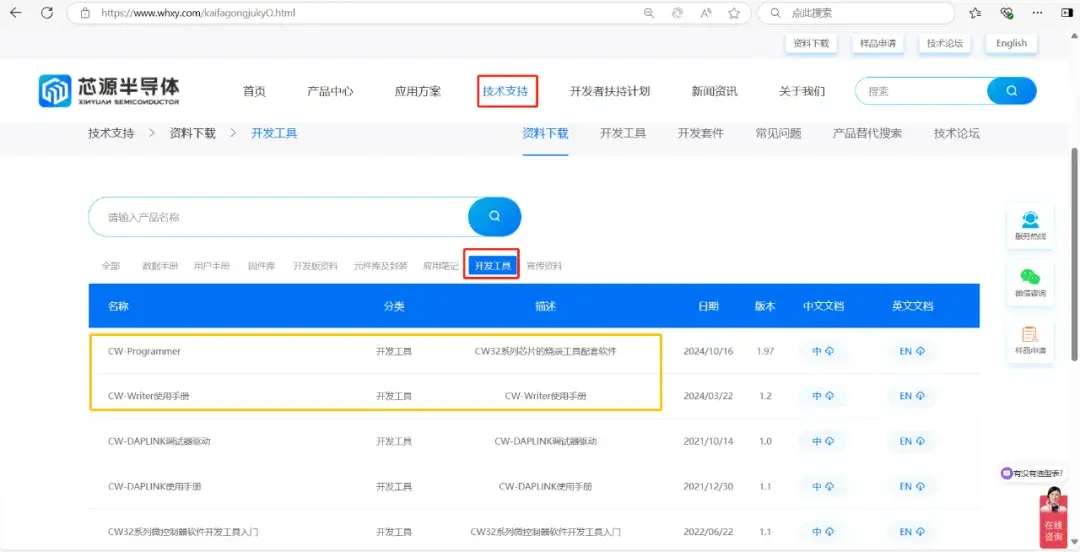The height and width of the screenshot is (552, 1080).
Task: Select the 宣传资料 category filter
Action: coord(544,265)
